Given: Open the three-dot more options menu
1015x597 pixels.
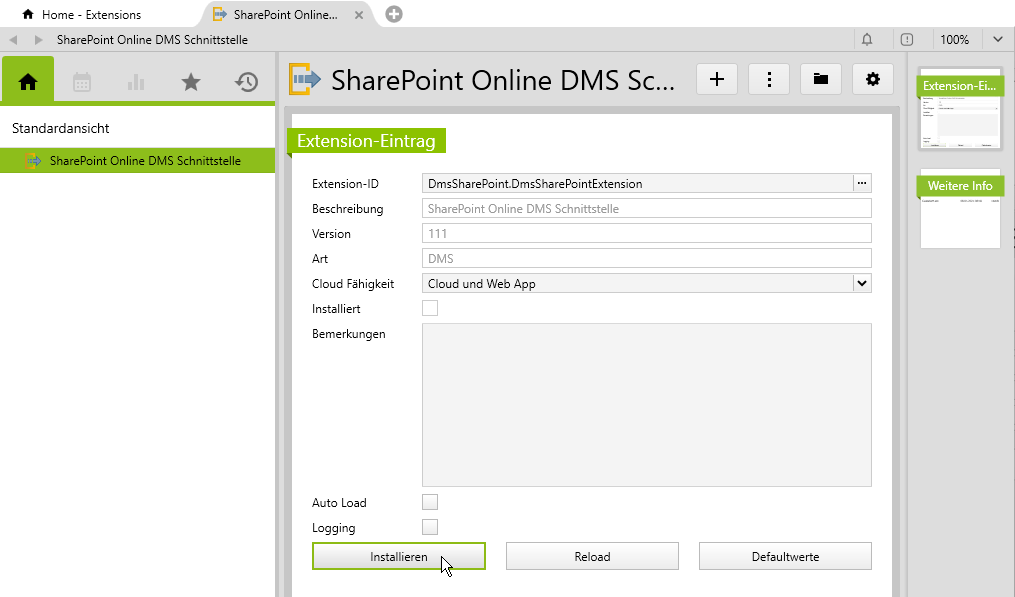Looking at the screenshot, I should click(769, 79).
